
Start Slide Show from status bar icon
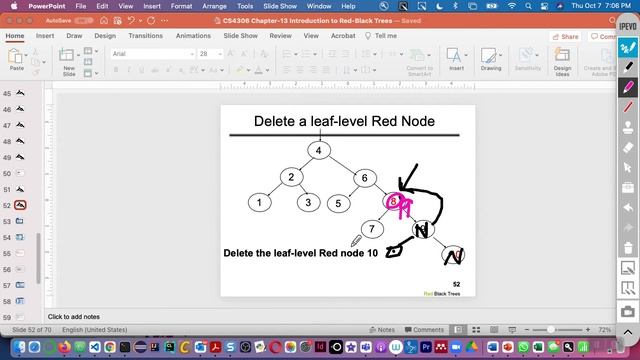(512, 329)
